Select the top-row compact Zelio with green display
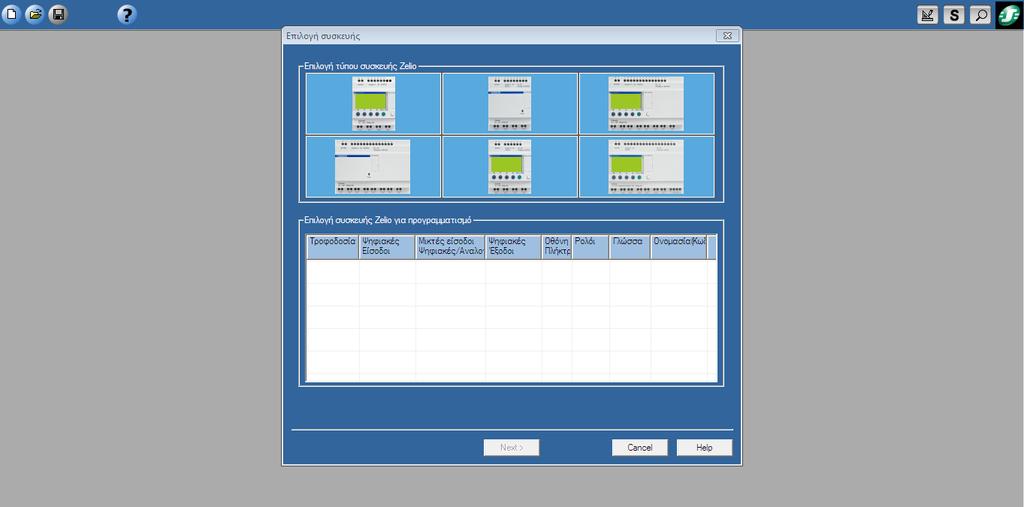 (374, 103)
